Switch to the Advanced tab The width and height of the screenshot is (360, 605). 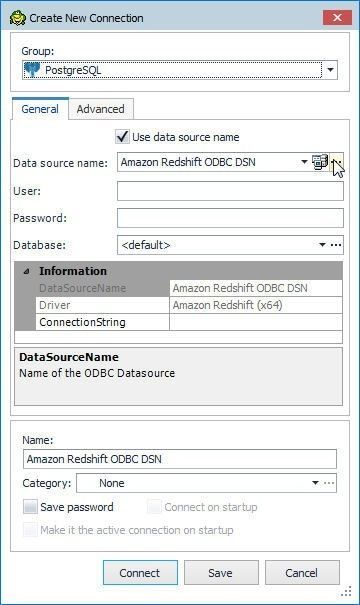tap(101, 109)
